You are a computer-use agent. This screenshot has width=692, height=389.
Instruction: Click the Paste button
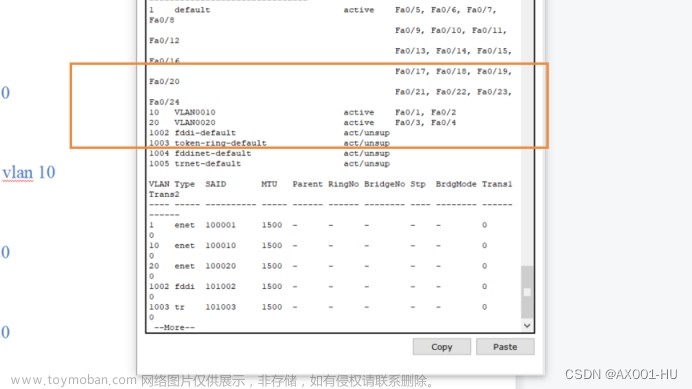505,347
